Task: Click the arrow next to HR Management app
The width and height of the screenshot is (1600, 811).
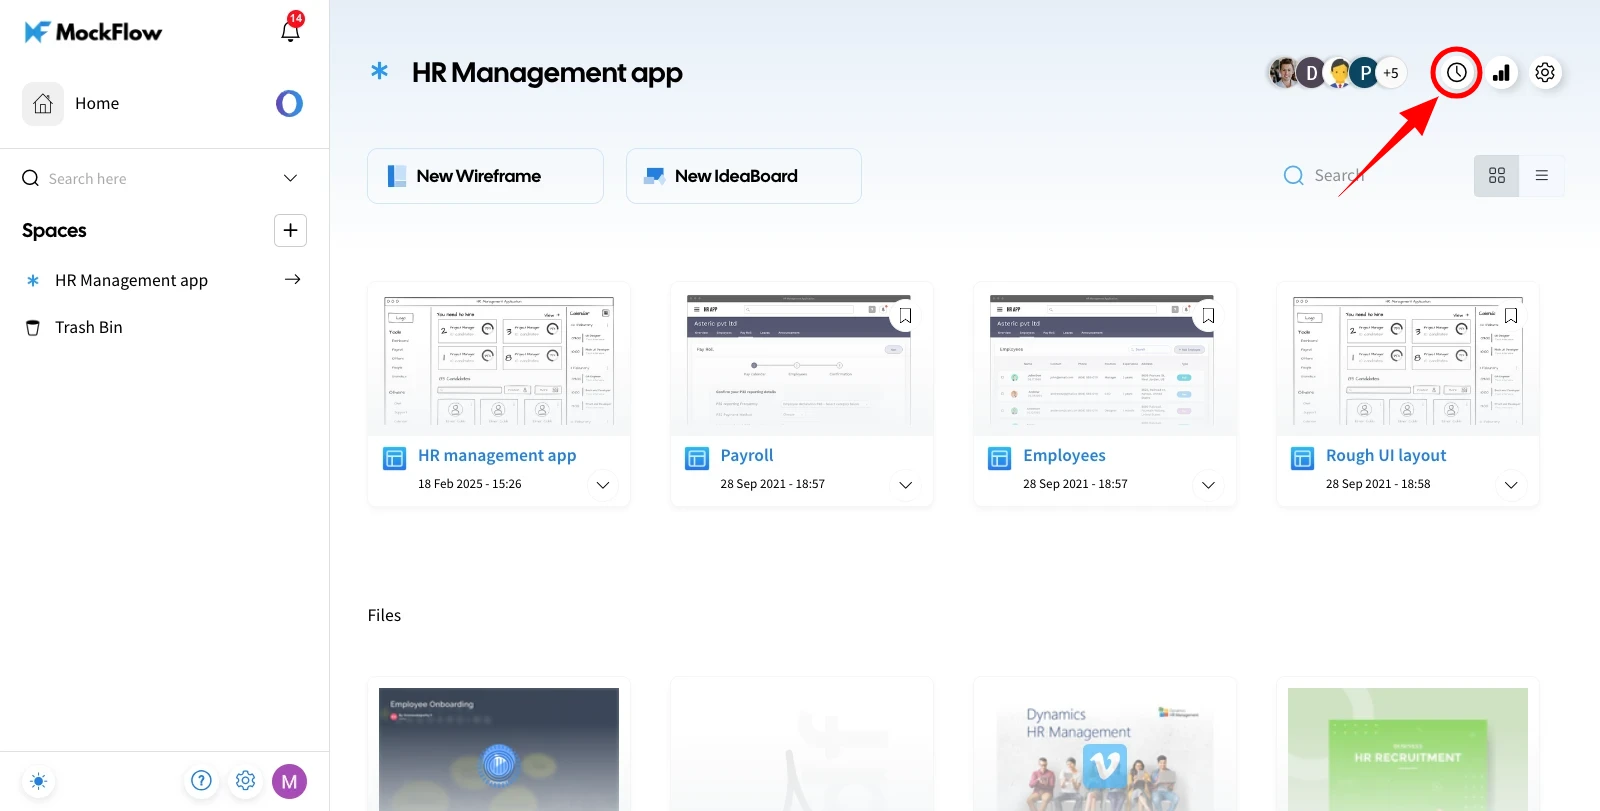Action: click(x=292, y=280)
